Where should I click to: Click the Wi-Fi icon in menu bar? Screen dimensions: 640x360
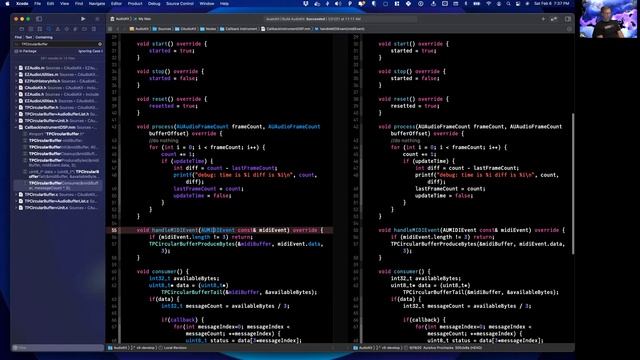tap(489, 4)
